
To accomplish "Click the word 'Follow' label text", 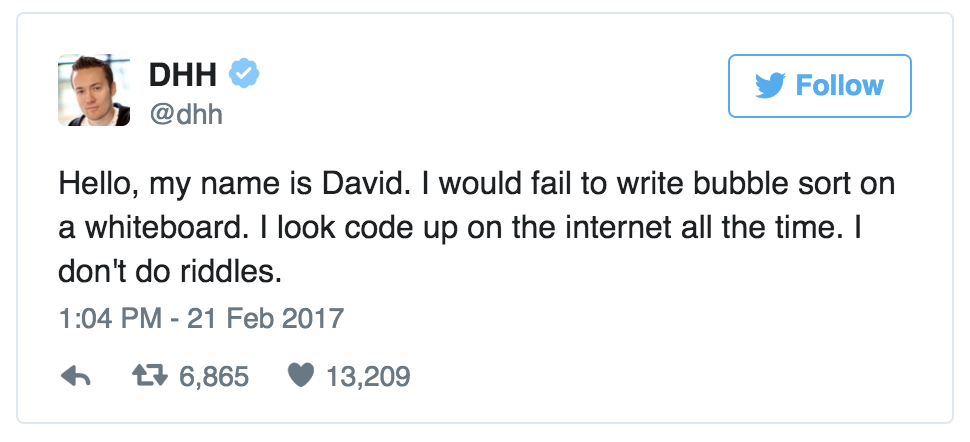I will click(x=839, y=85).
